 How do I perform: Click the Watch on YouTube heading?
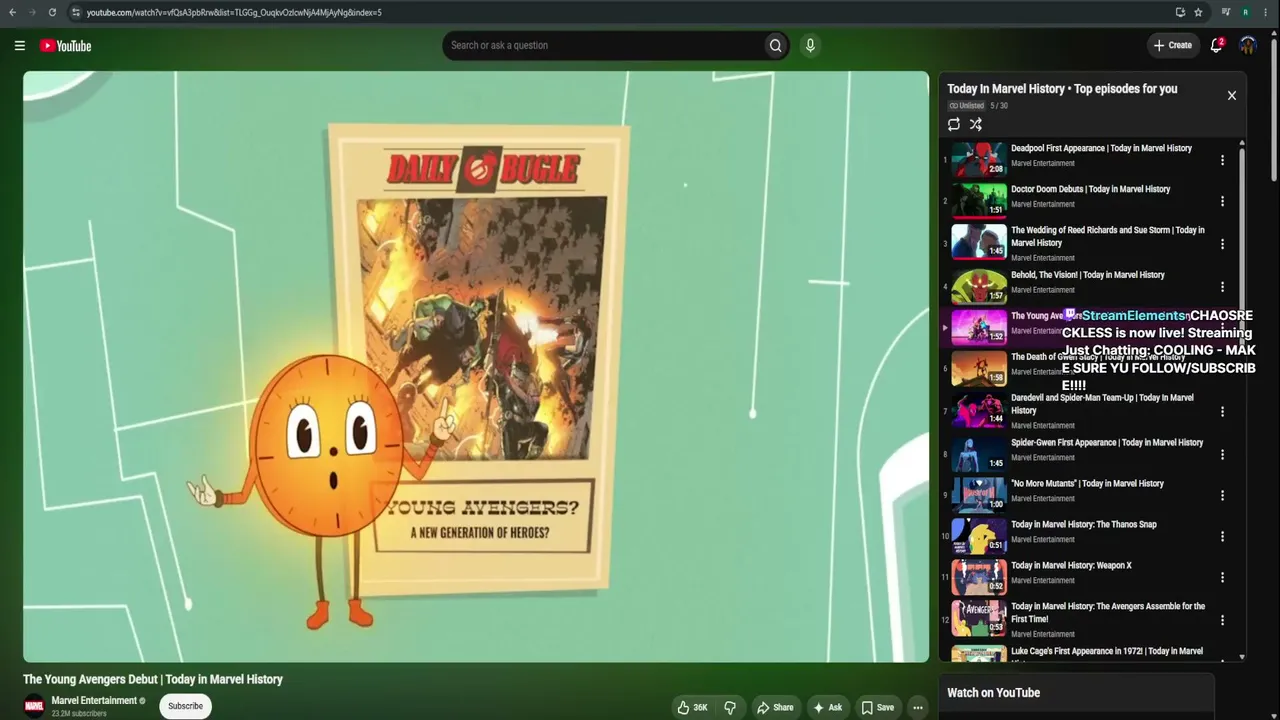(993, 693)
